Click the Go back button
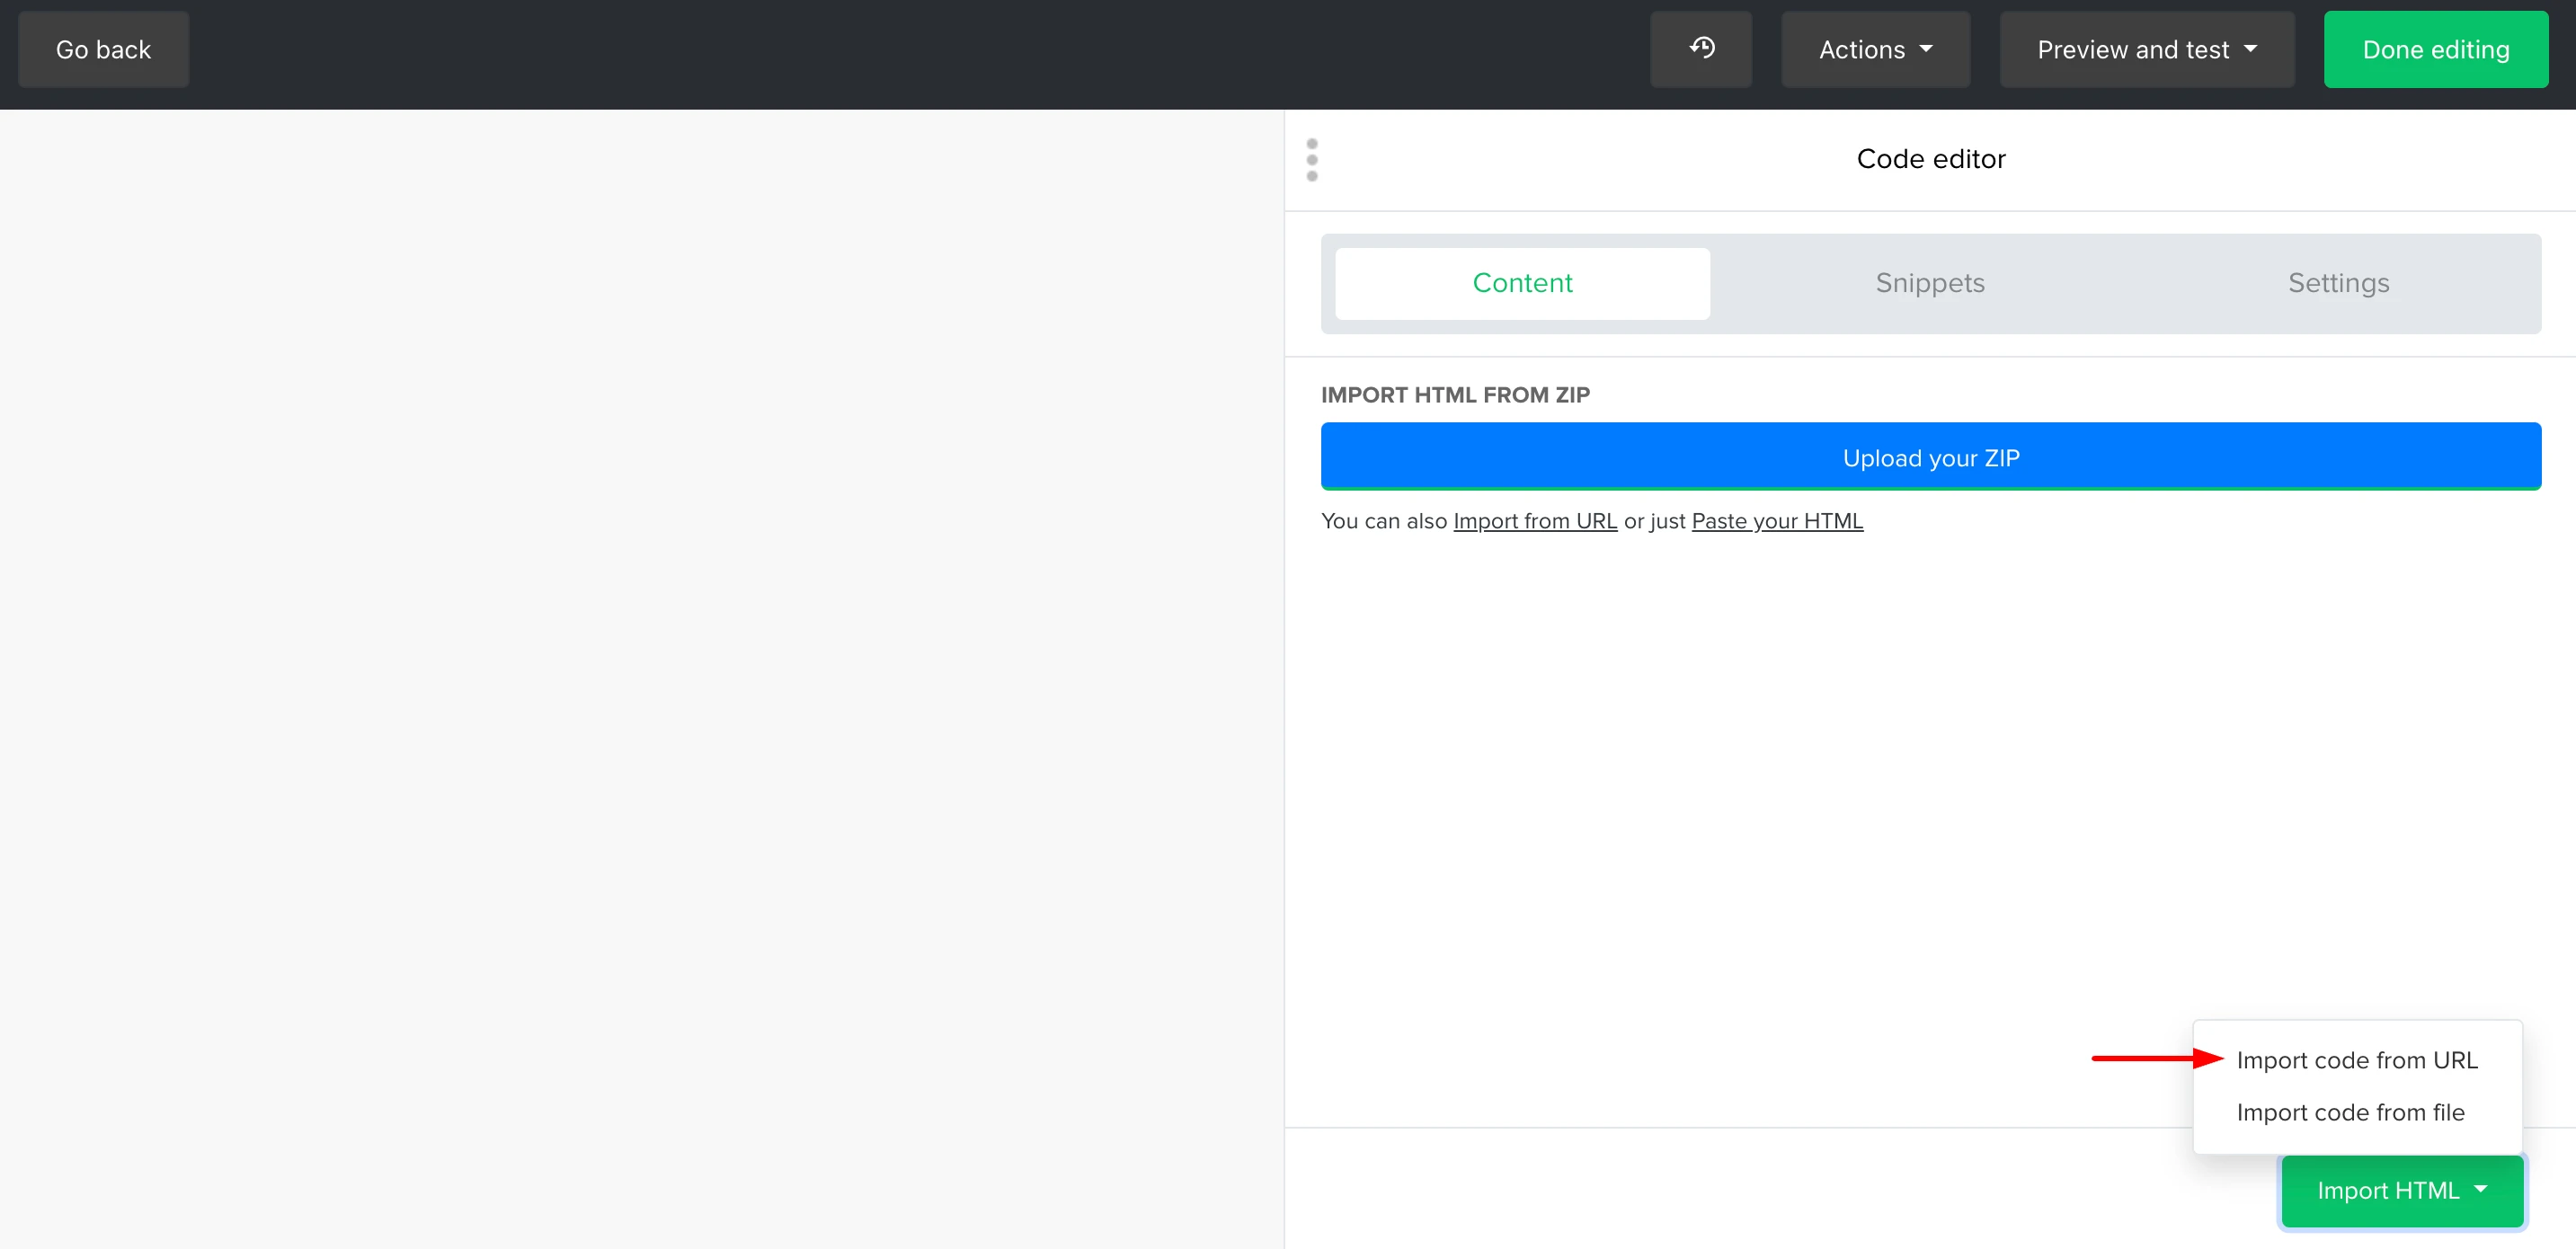This screenshot has width=2576, height=1249. (103, 49)
